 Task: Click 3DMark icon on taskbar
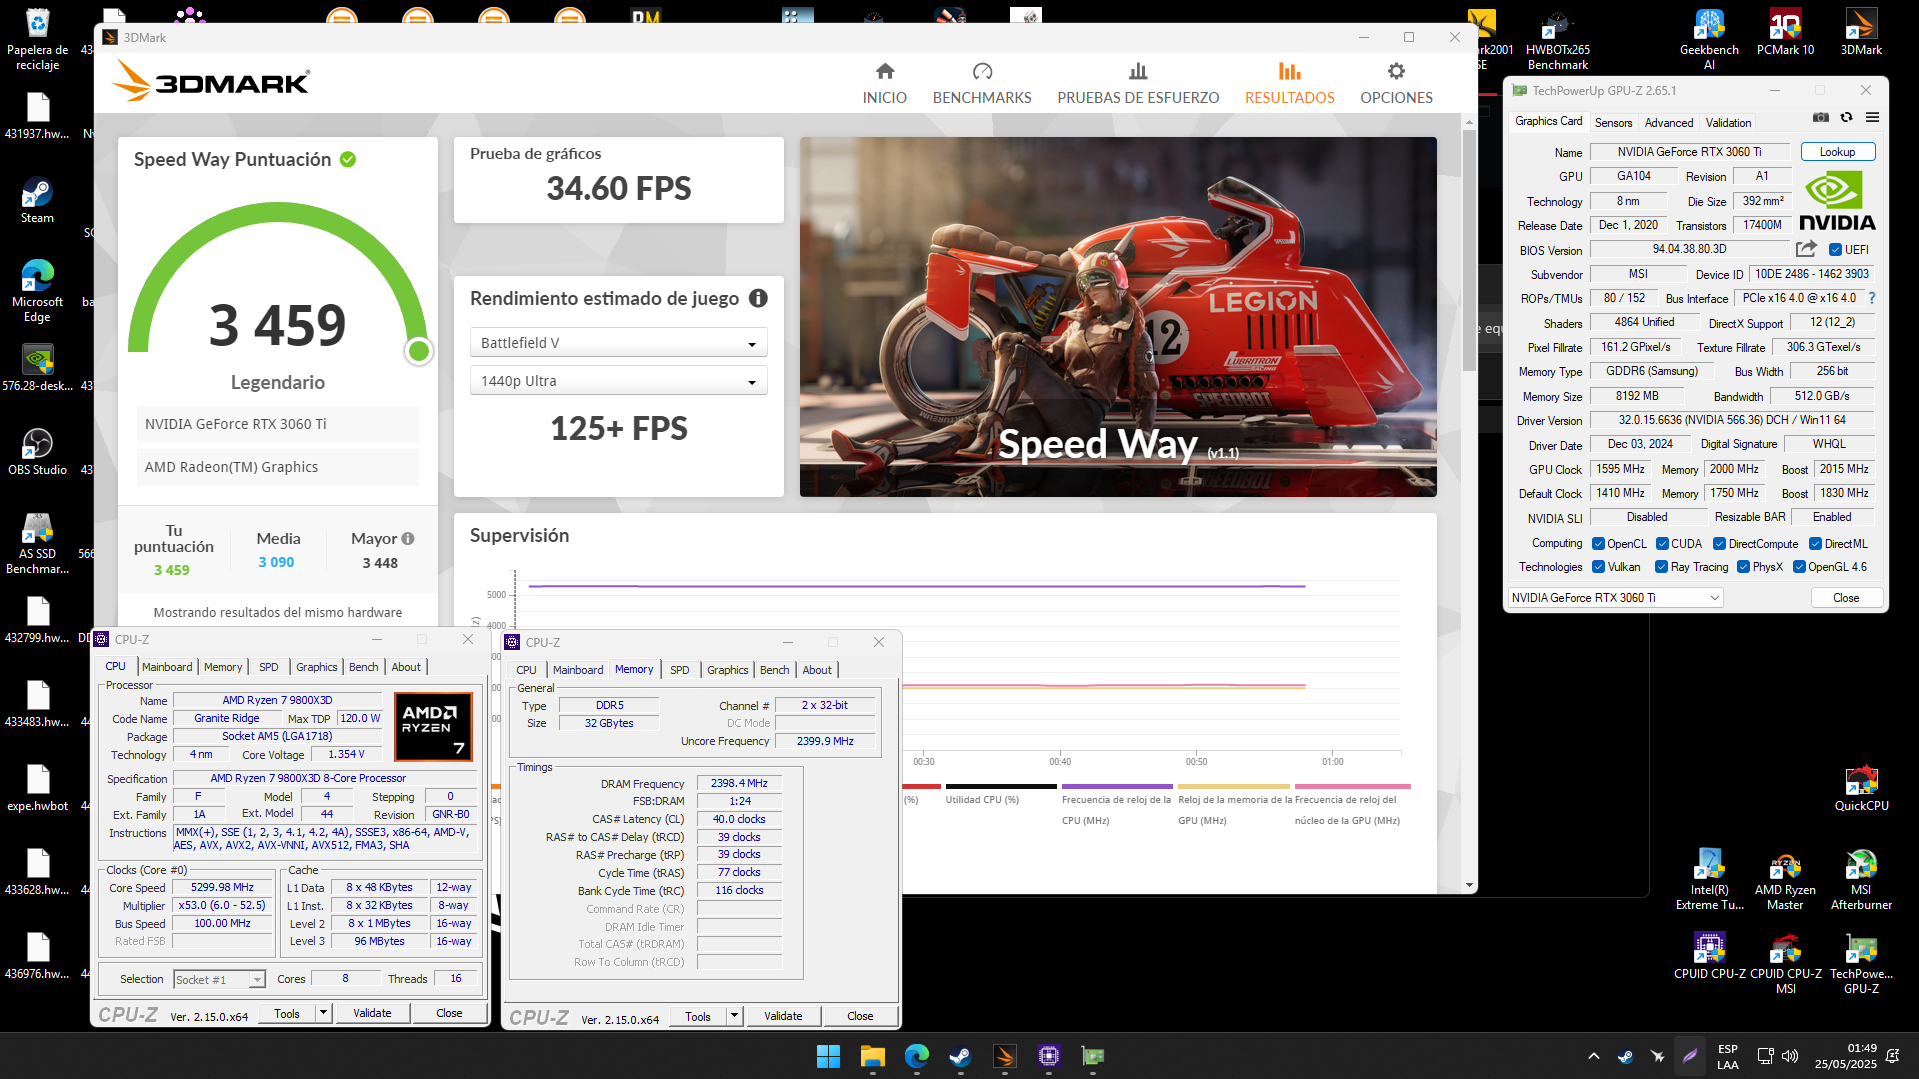click(x=1004, y=1056)
